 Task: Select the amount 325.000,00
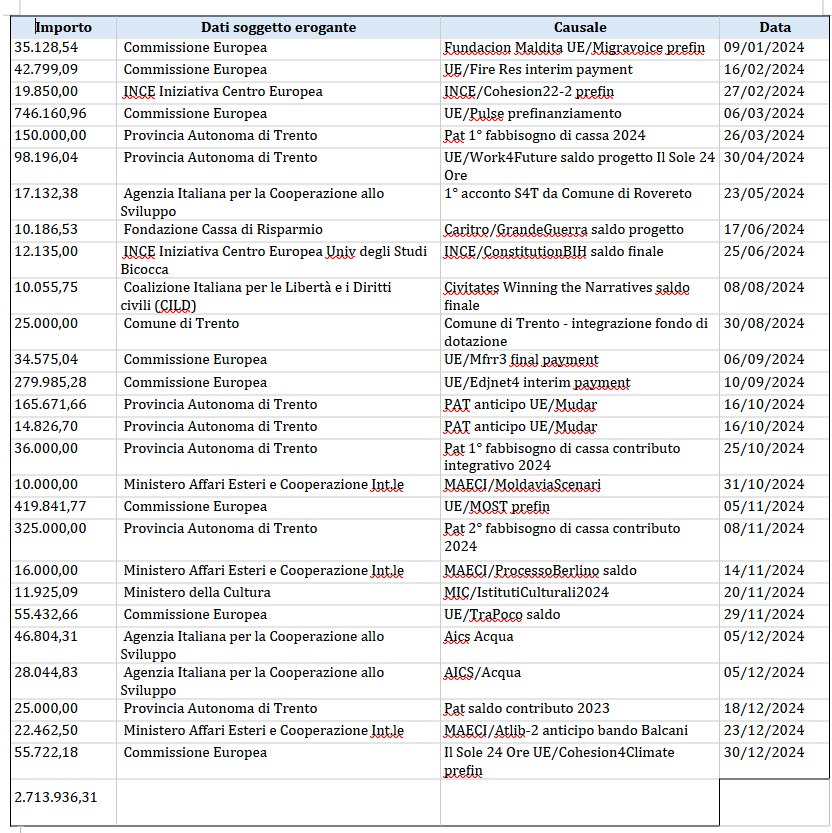point(50,529)
